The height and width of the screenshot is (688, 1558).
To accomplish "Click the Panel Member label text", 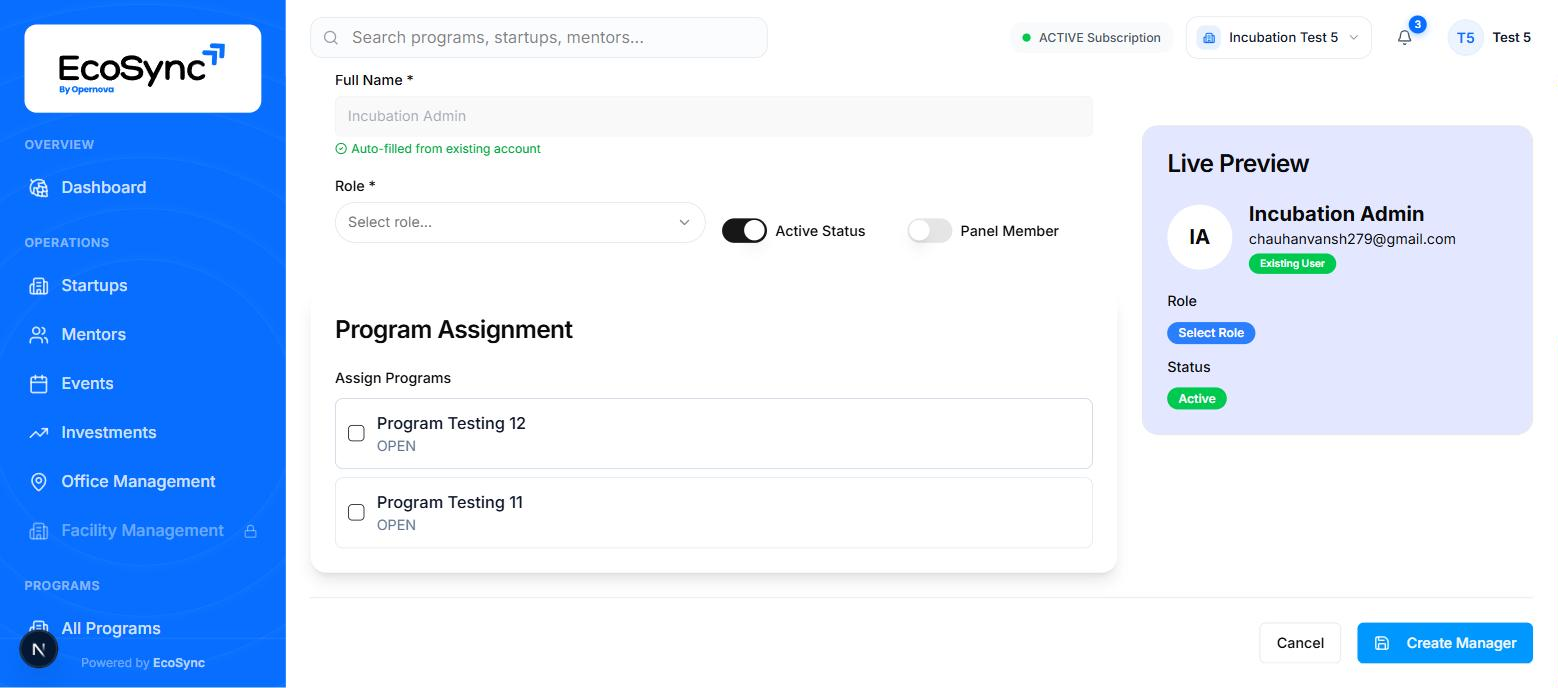I will click(1010, 231).
